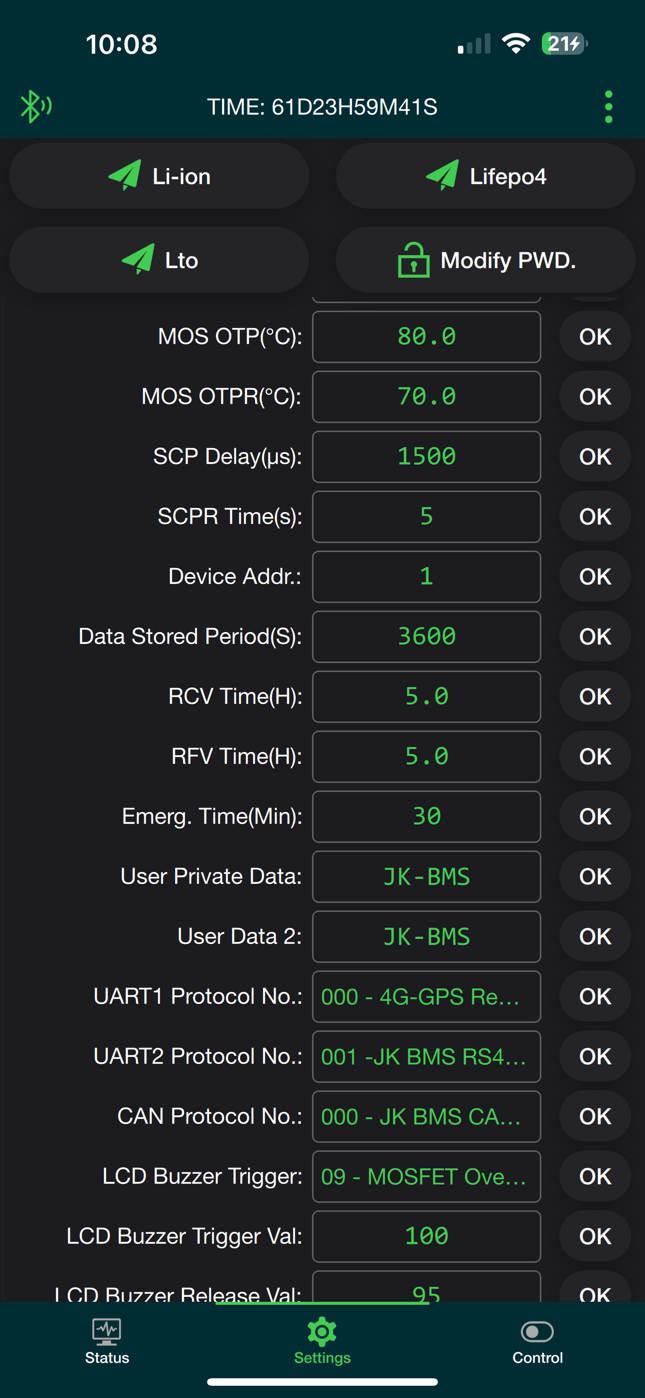Tap the Bluetooth connection icon
645x1398 pixels.
(x=36, y=106)
